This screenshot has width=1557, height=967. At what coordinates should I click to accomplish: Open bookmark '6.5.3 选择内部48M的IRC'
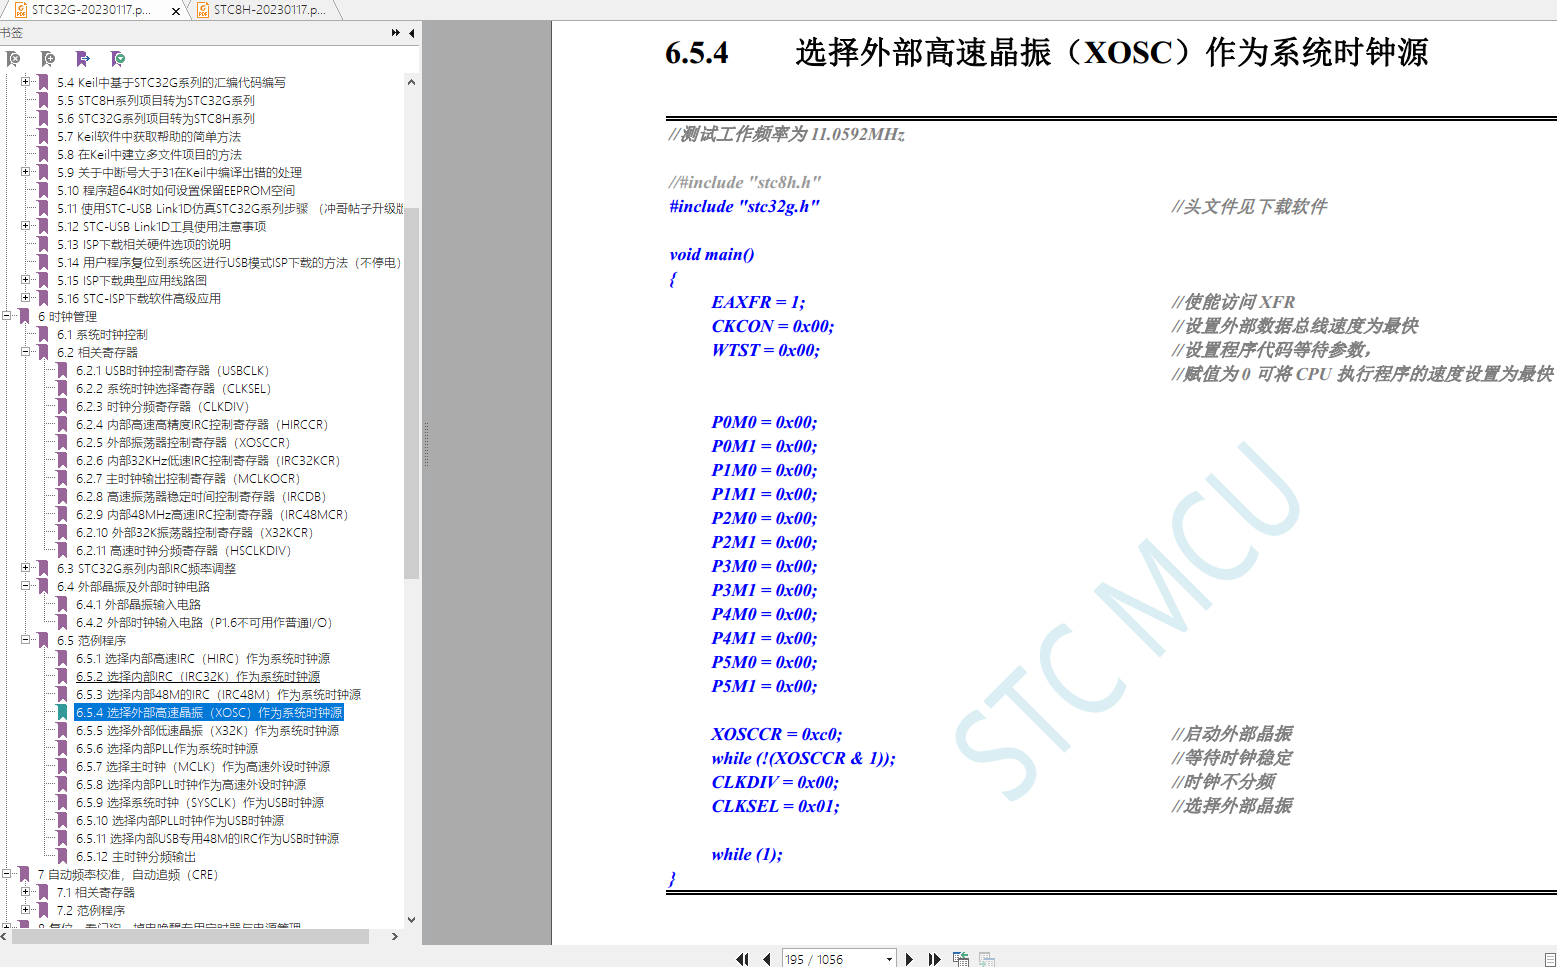218,695
